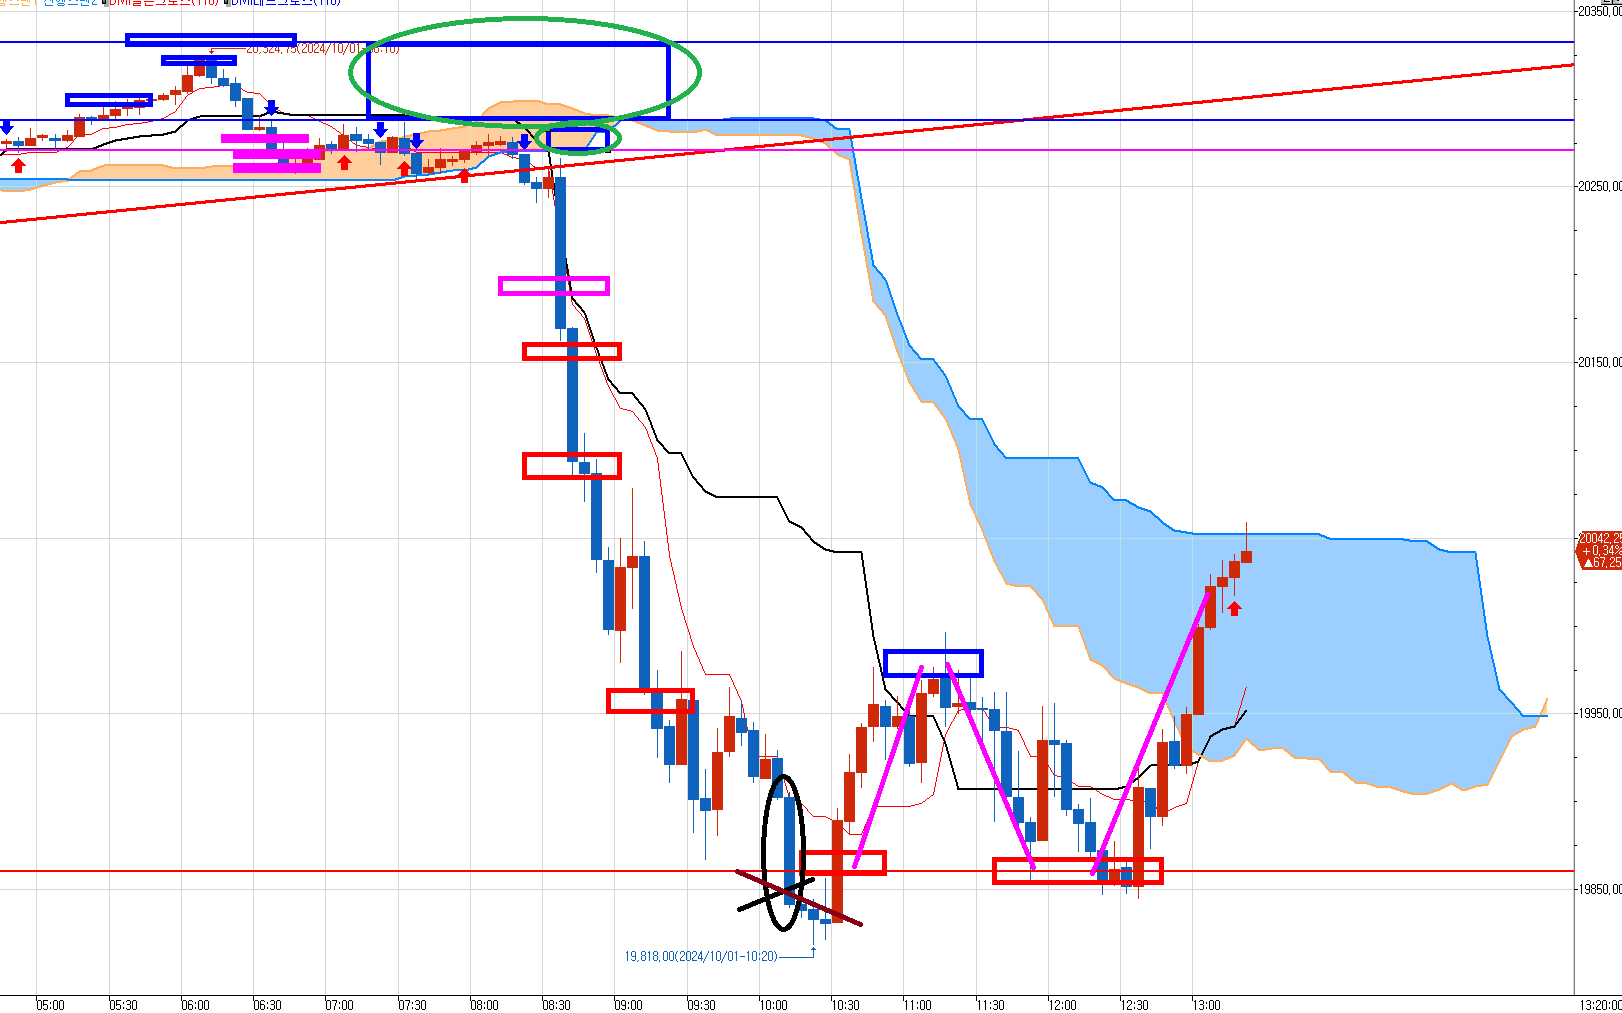Click the low annotation 19,818,00(2024/10/01-10:20)
The height and width of the screenshot is (1013, 1622).
[701, 957]
